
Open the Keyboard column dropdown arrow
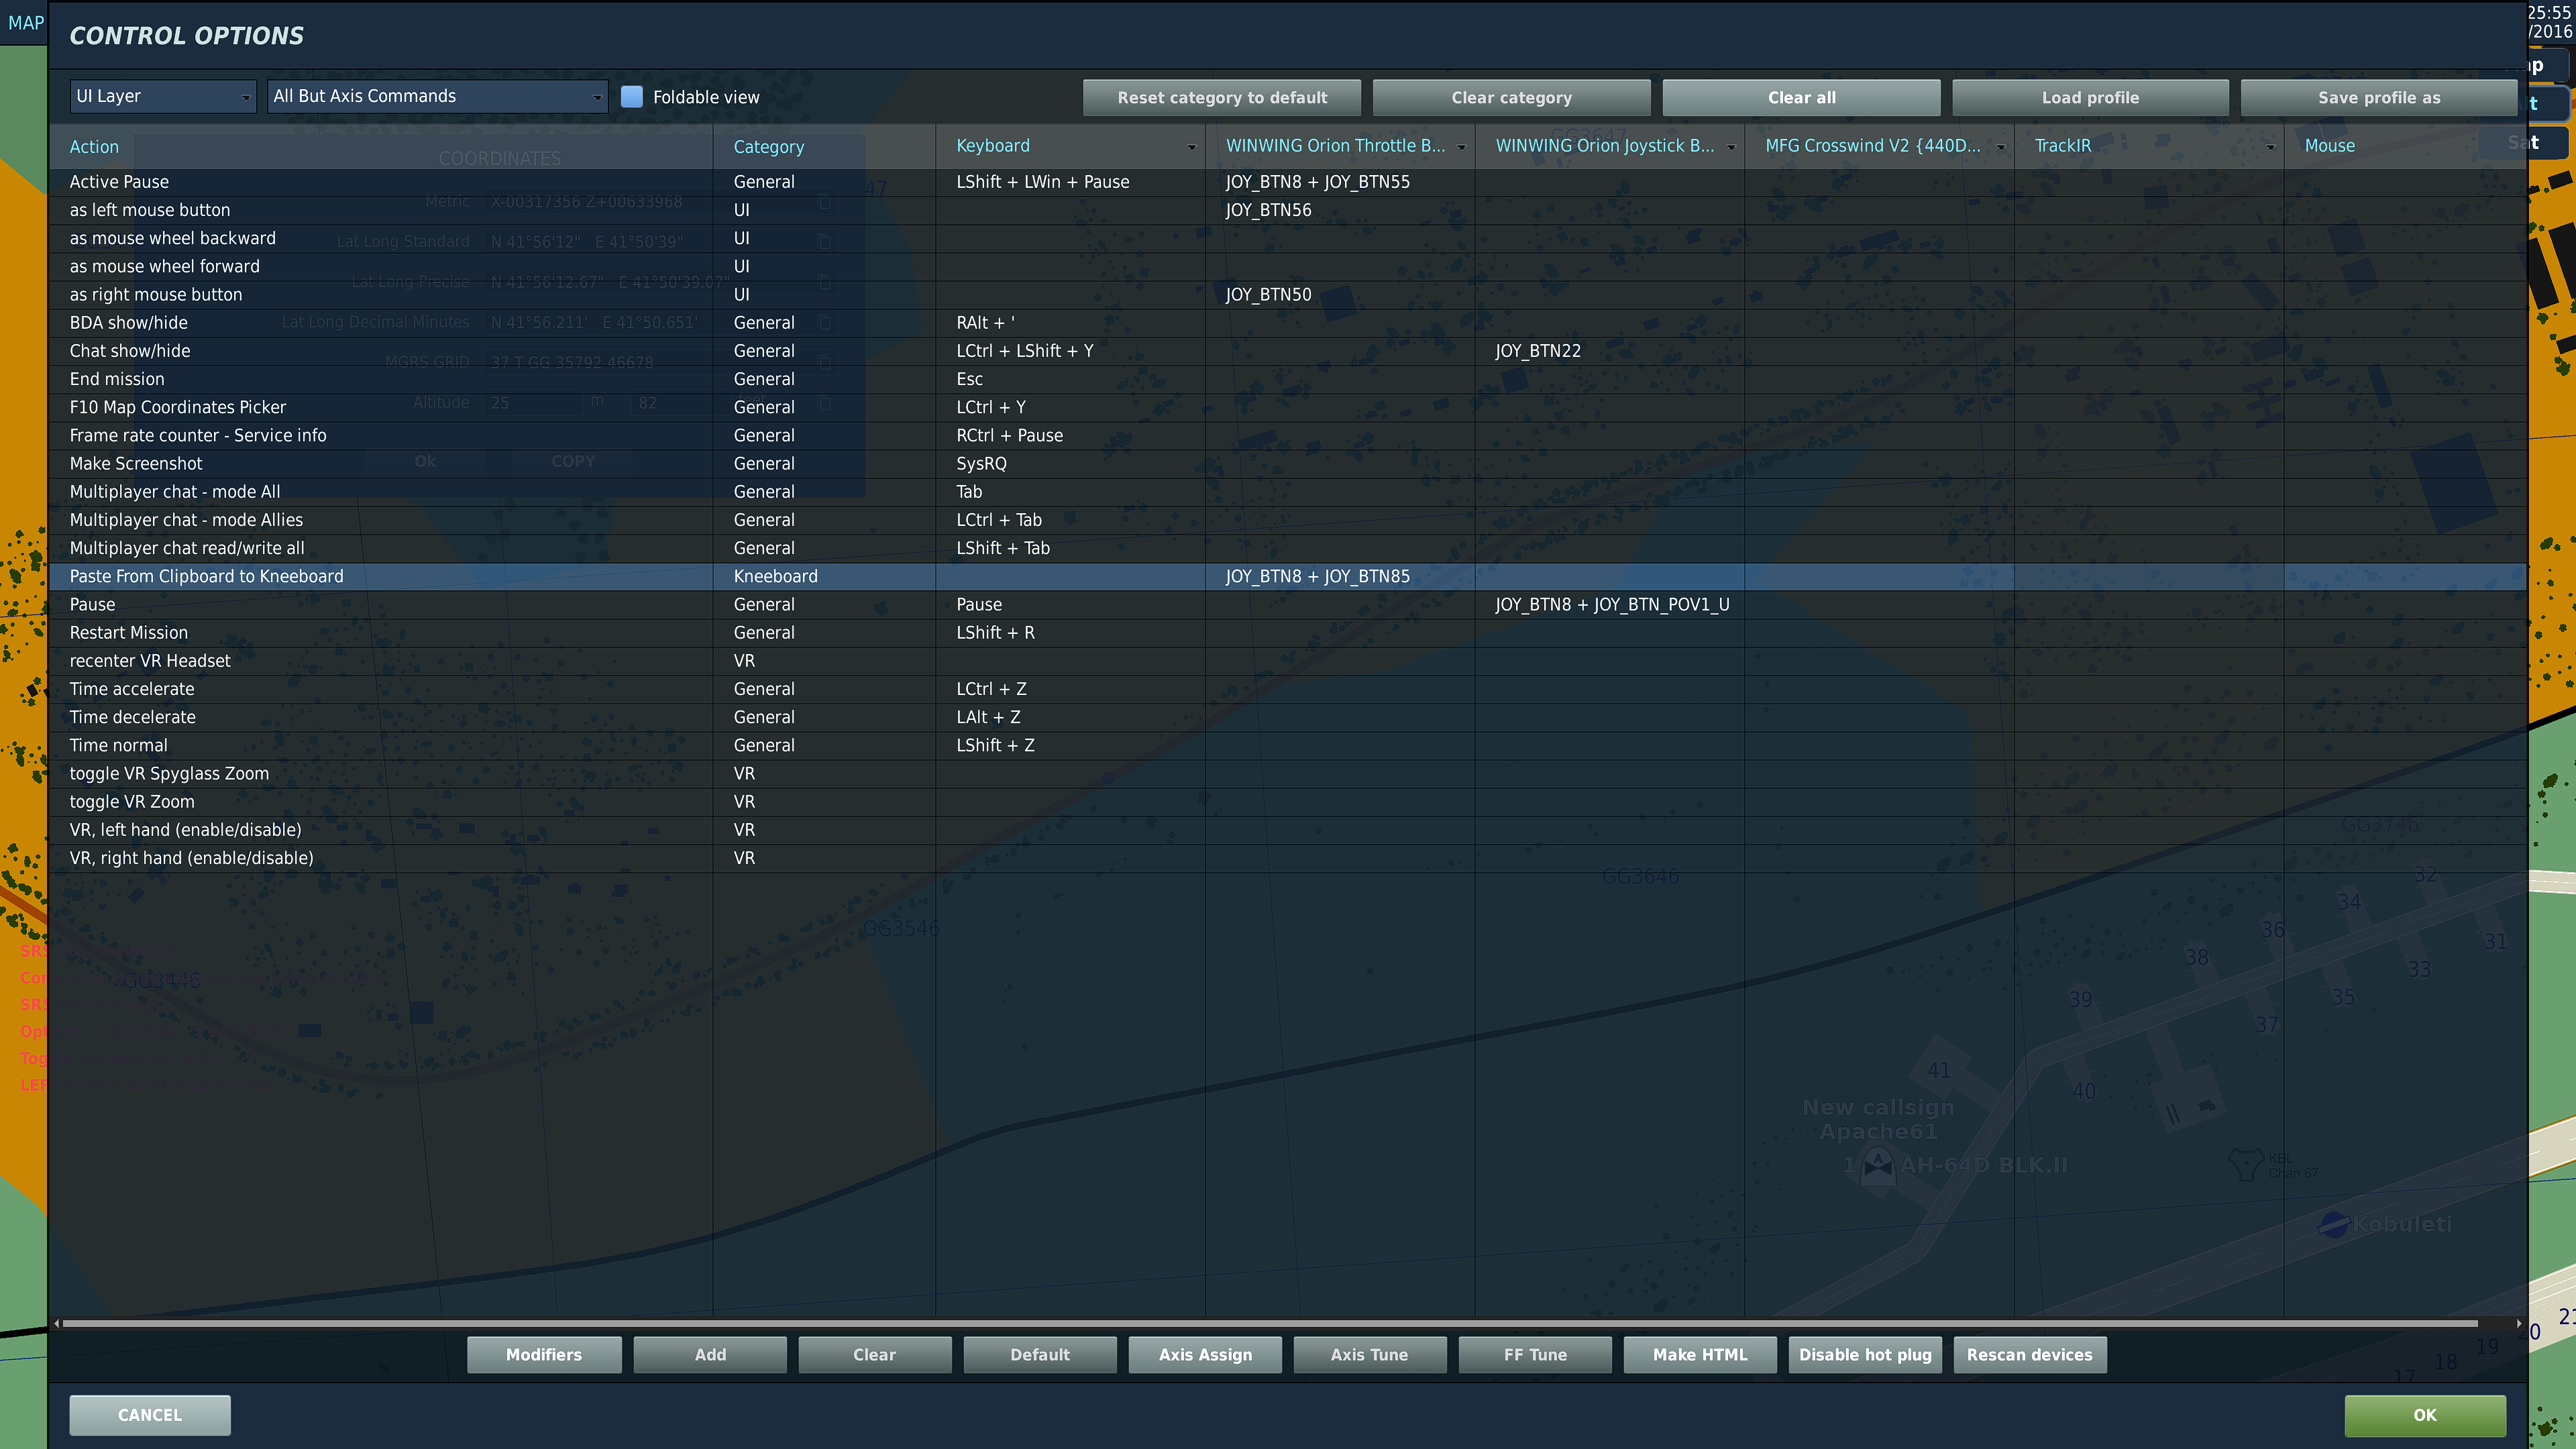pos(1191,147)
